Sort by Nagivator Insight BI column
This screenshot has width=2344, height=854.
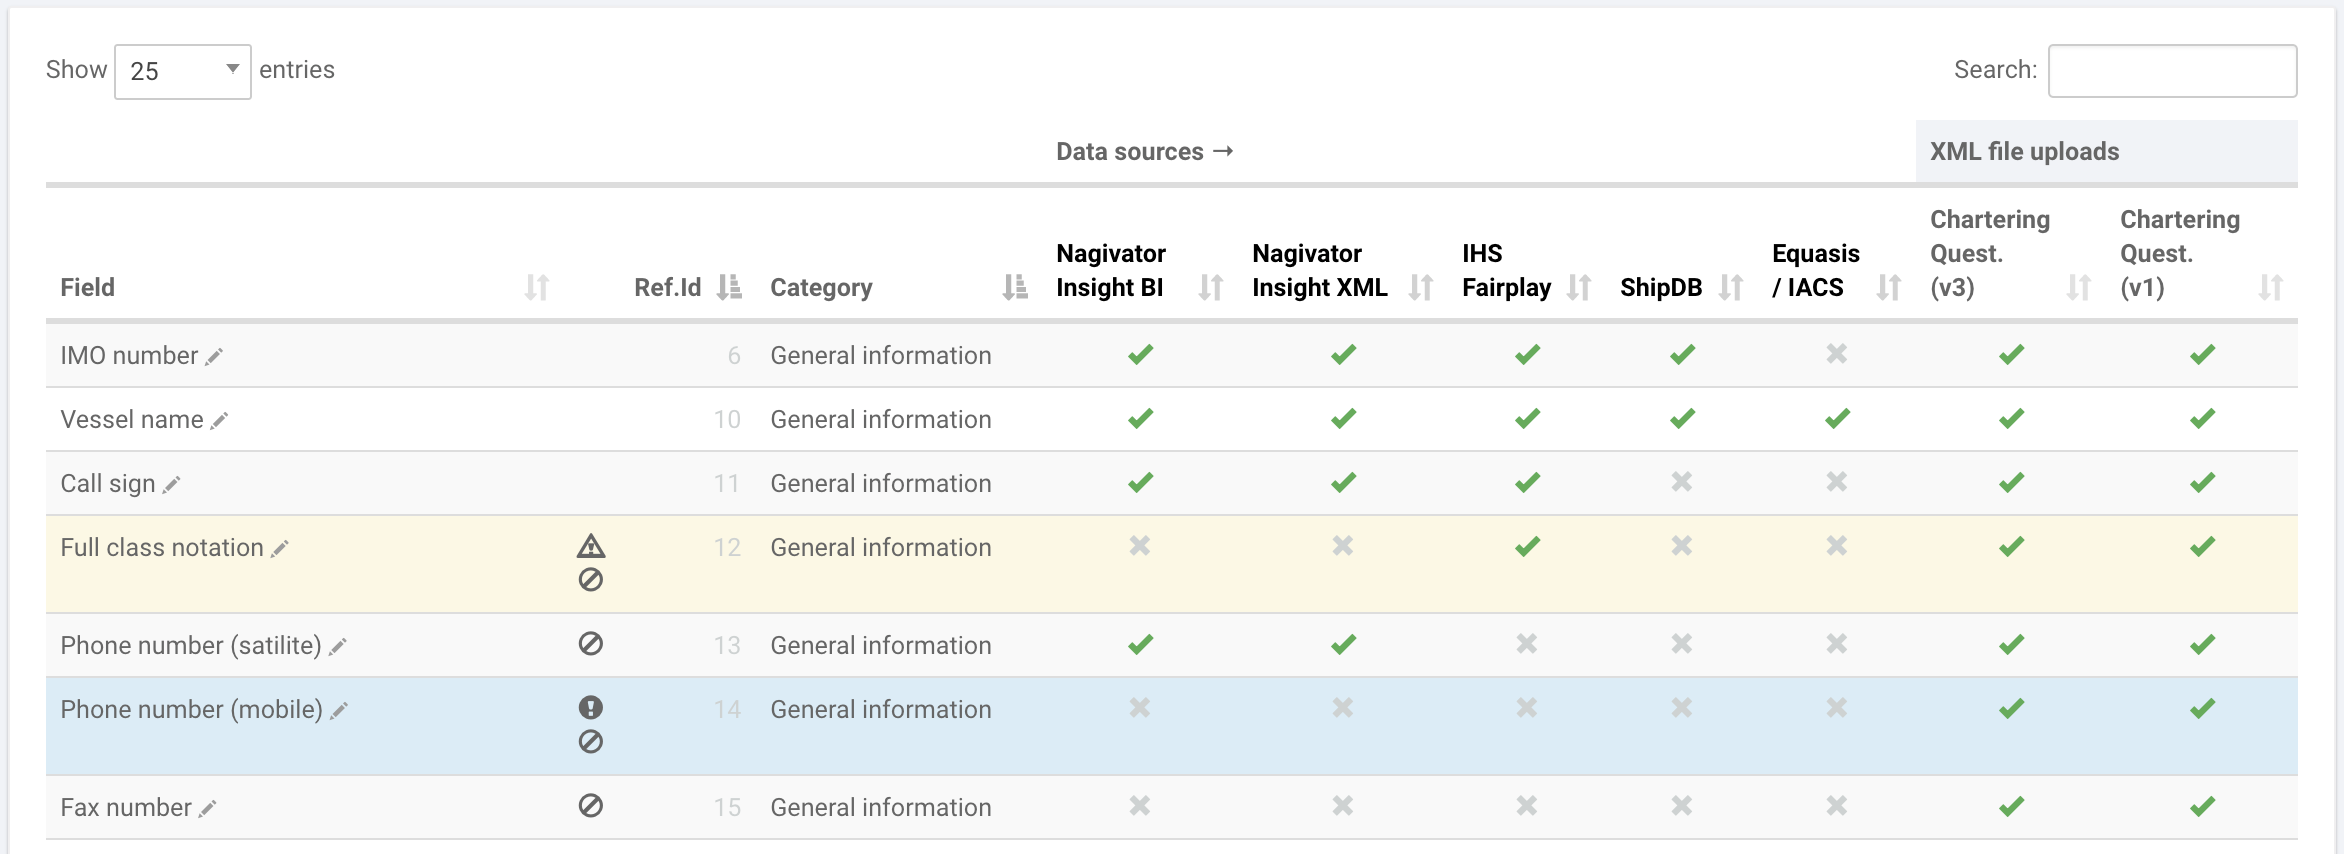pyautogui.click(x=1211, y=288)
